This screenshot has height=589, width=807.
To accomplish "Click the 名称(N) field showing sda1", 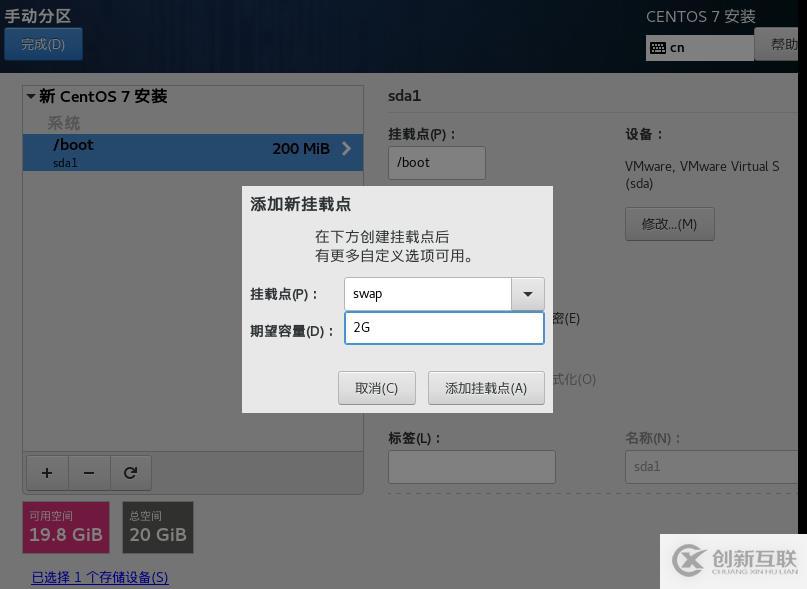I will click(712, 467).
